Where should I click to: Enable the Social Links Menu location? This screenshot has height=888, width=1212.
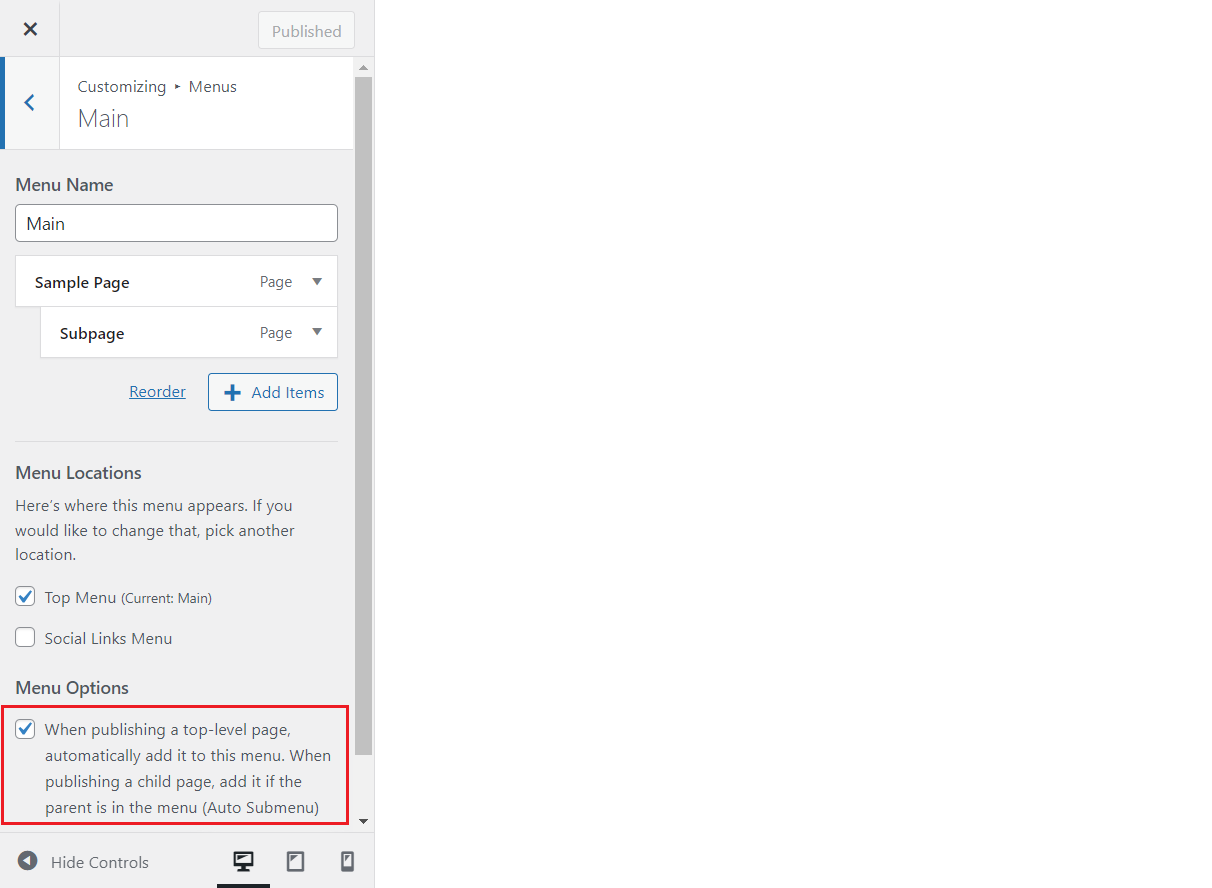[25, 637]
